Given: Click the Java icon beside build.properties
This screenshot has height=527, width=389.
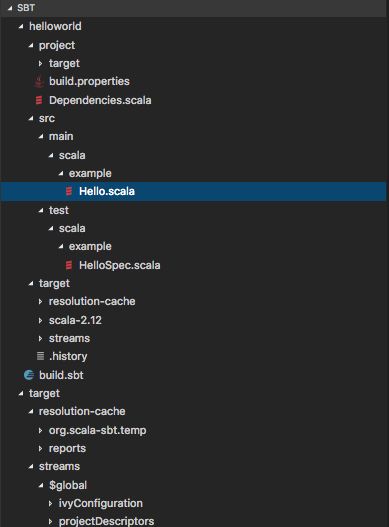Looking at the screenshot, I should point(39,82).
